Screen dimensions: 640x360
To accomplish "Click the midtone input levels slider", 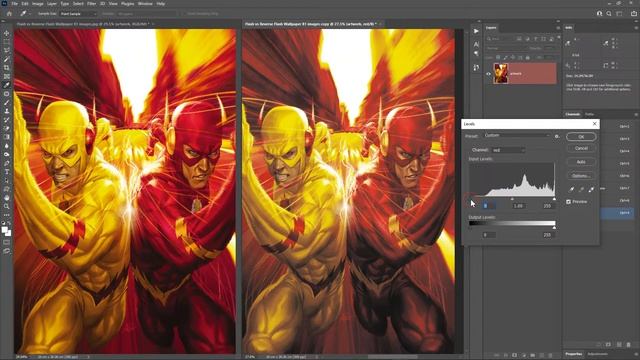I will (x=512, y=199).
